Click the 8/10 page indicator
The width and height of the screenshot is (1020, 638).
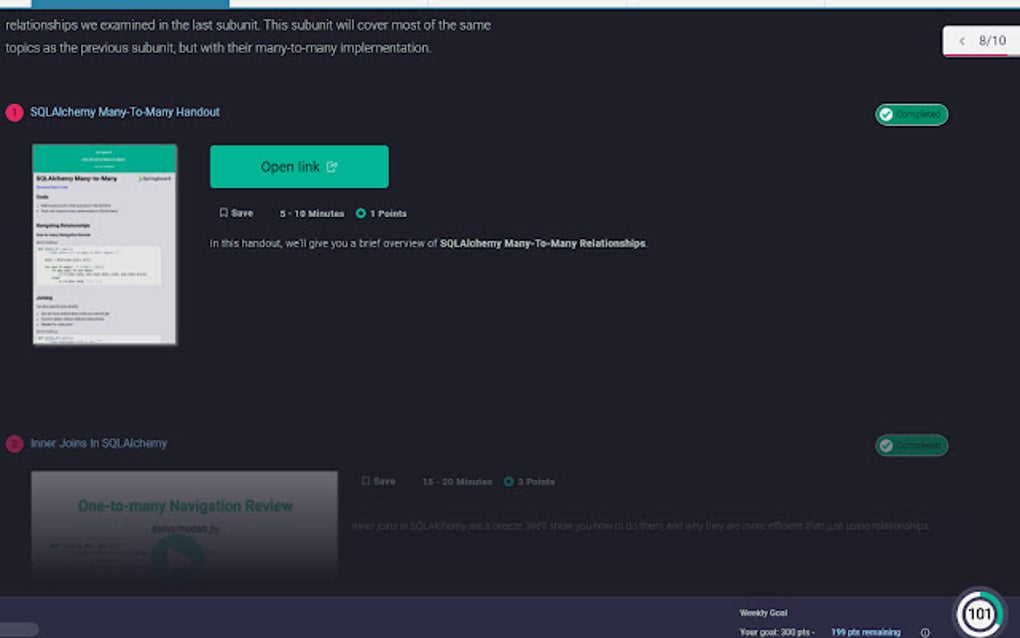[x=992, y=41]
